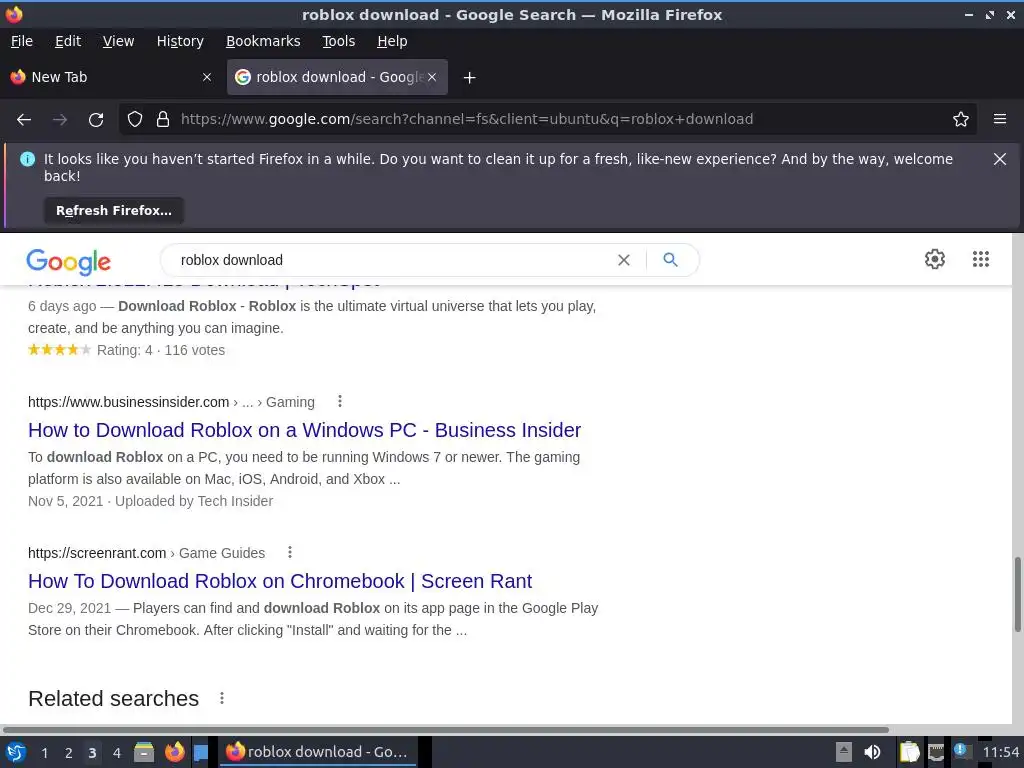Open Related searches more options

[222, 698]
